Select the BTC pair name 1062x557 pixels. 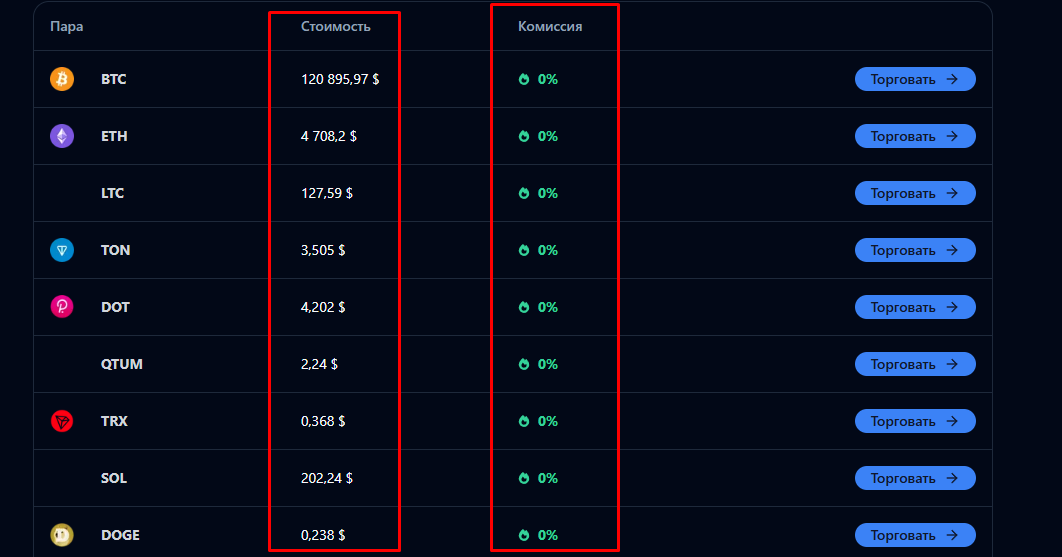113,79
